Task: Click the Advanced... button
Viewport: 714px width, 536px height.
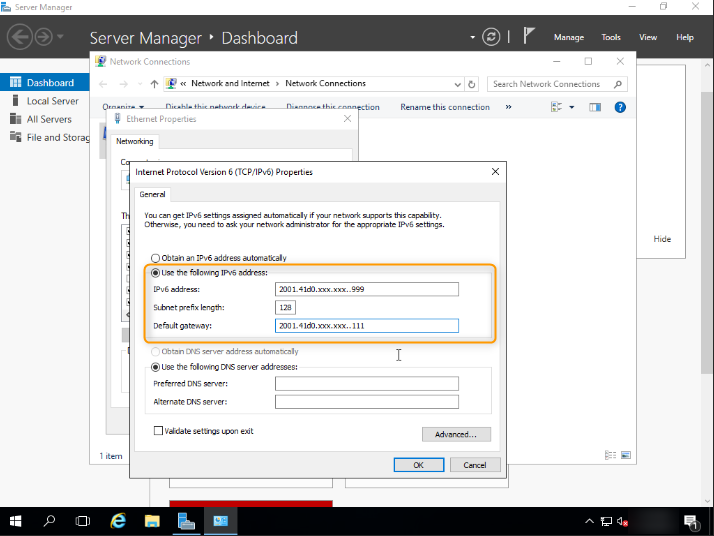Action: click(456, 434)
